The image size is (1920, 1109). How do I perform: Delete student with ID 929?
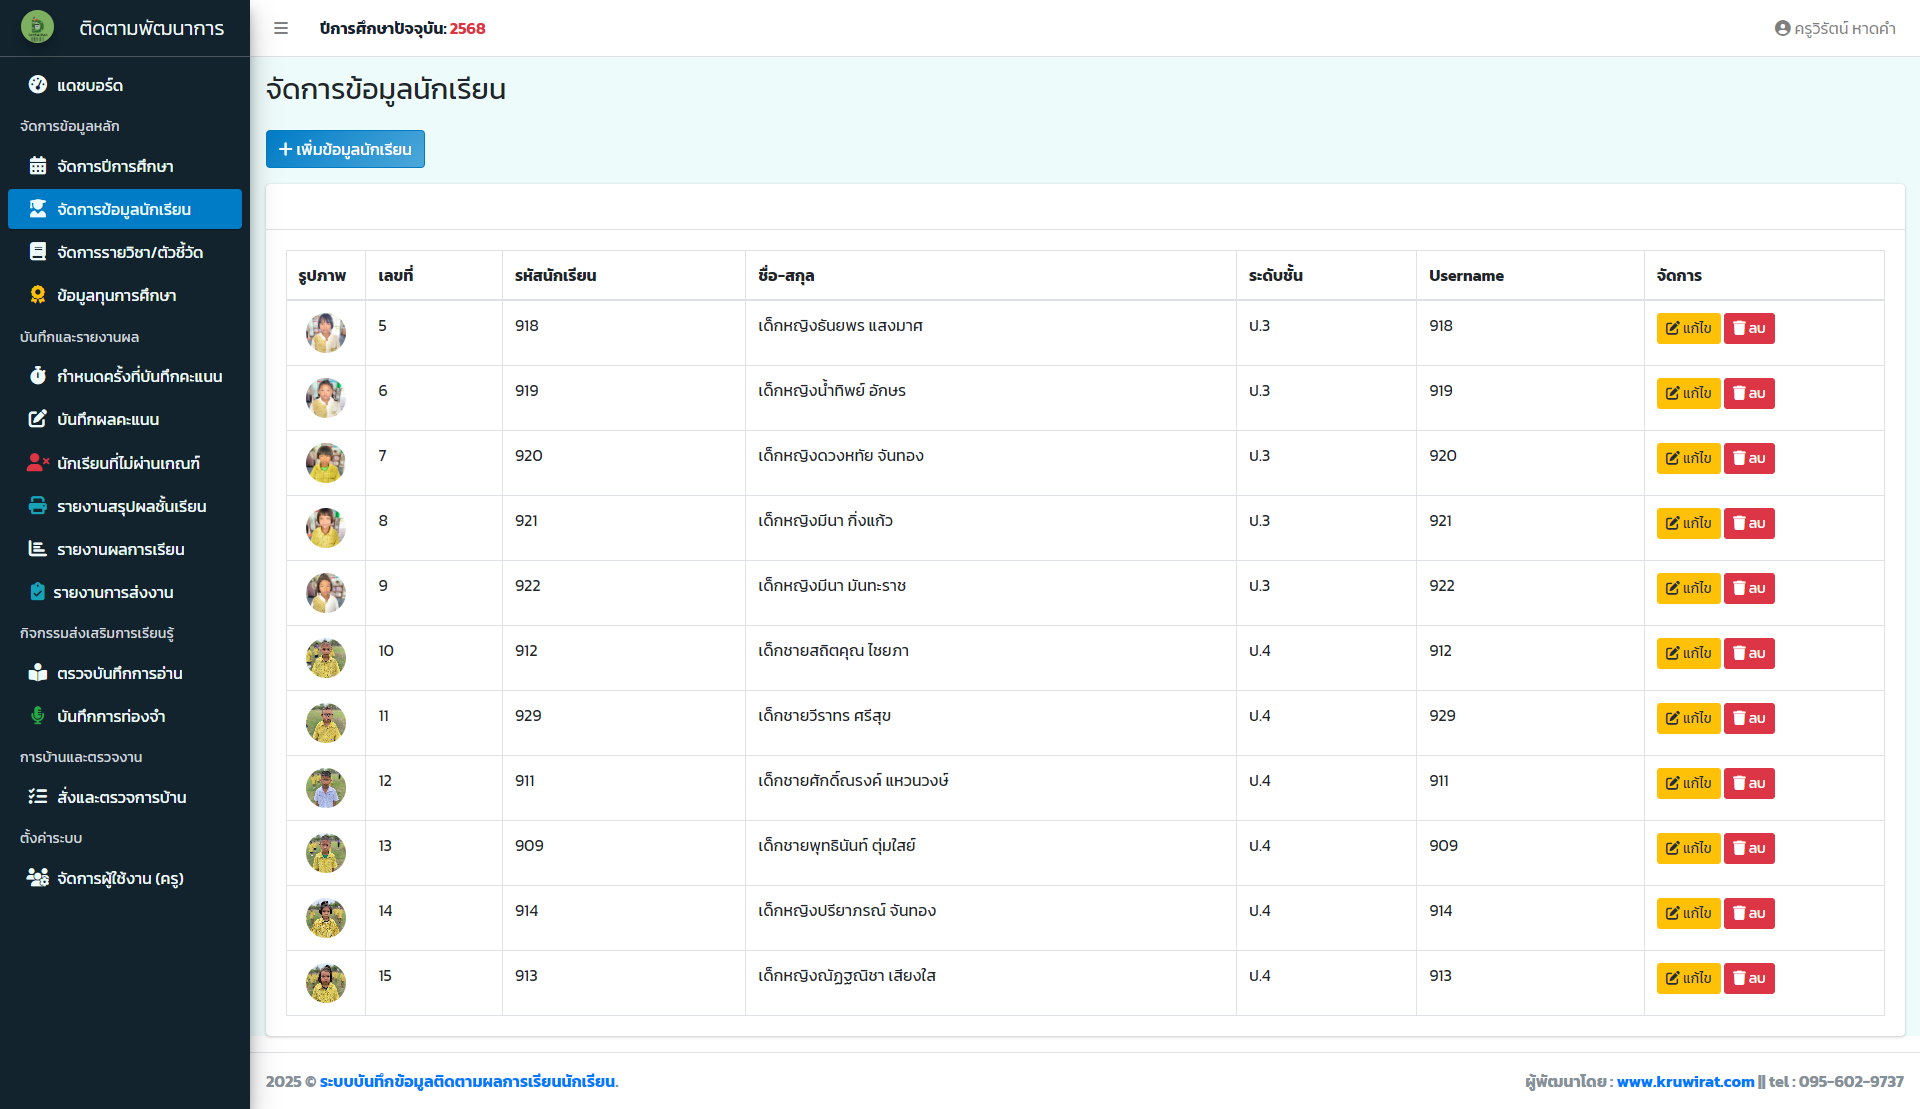[1748, 718]
